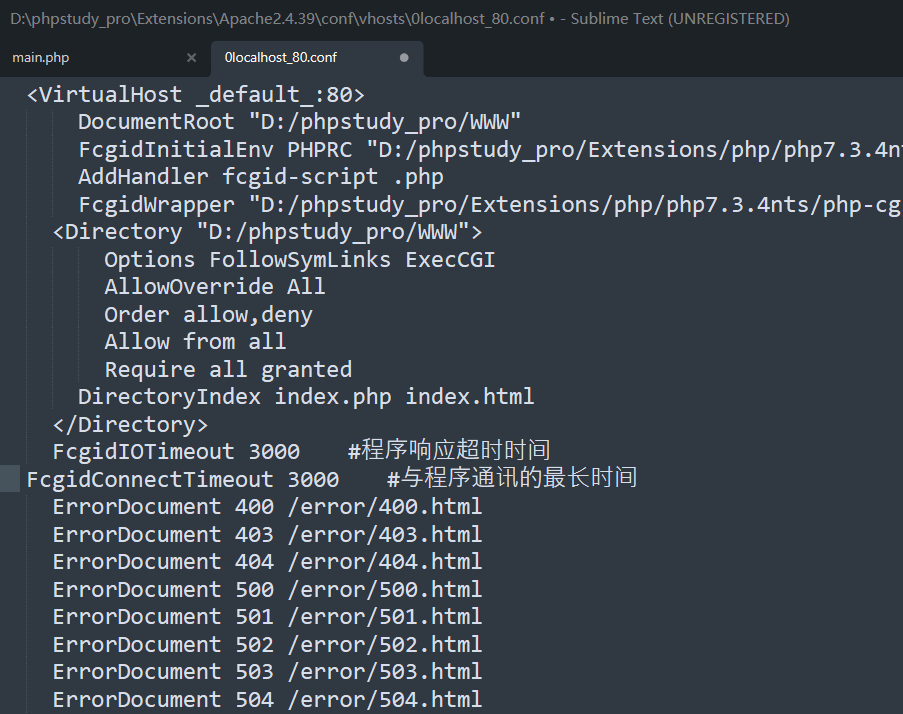The width and height of the screenshot is (903, 714).
Task: Click the unsaved dot on 0localhost_80.conf tab
Action: click(x=404, y=58)
